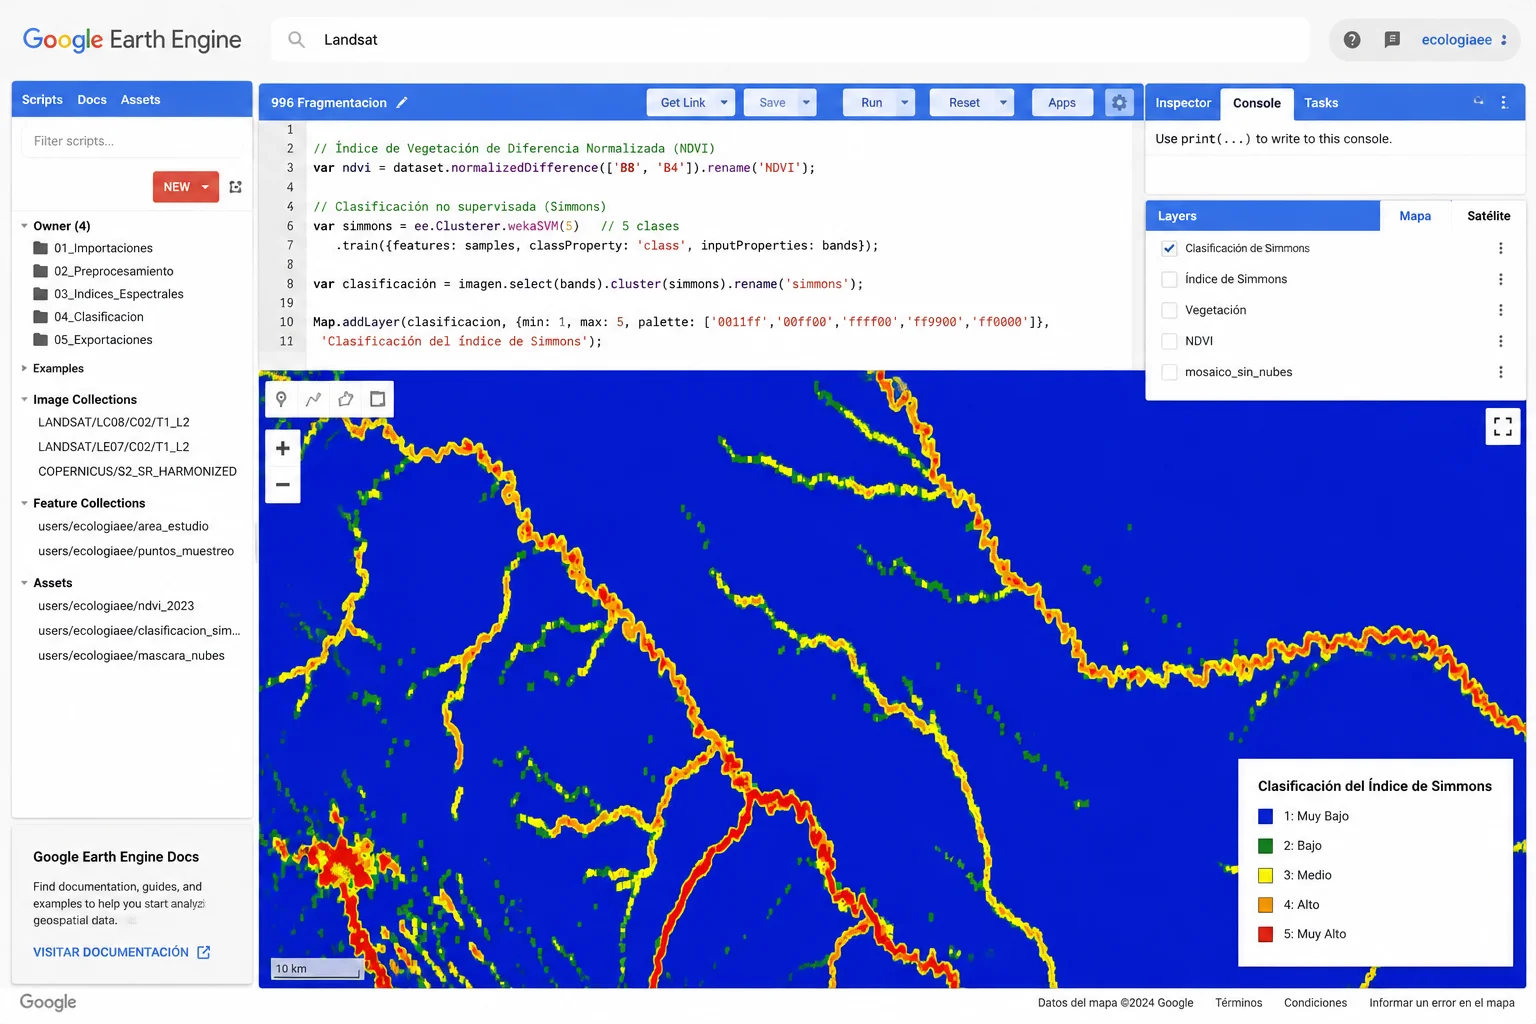Uncheck the Clasificación de Simmons layer
Image resolution: width=1536 pixels, height=1024 pixels.
coord(1169,248)
